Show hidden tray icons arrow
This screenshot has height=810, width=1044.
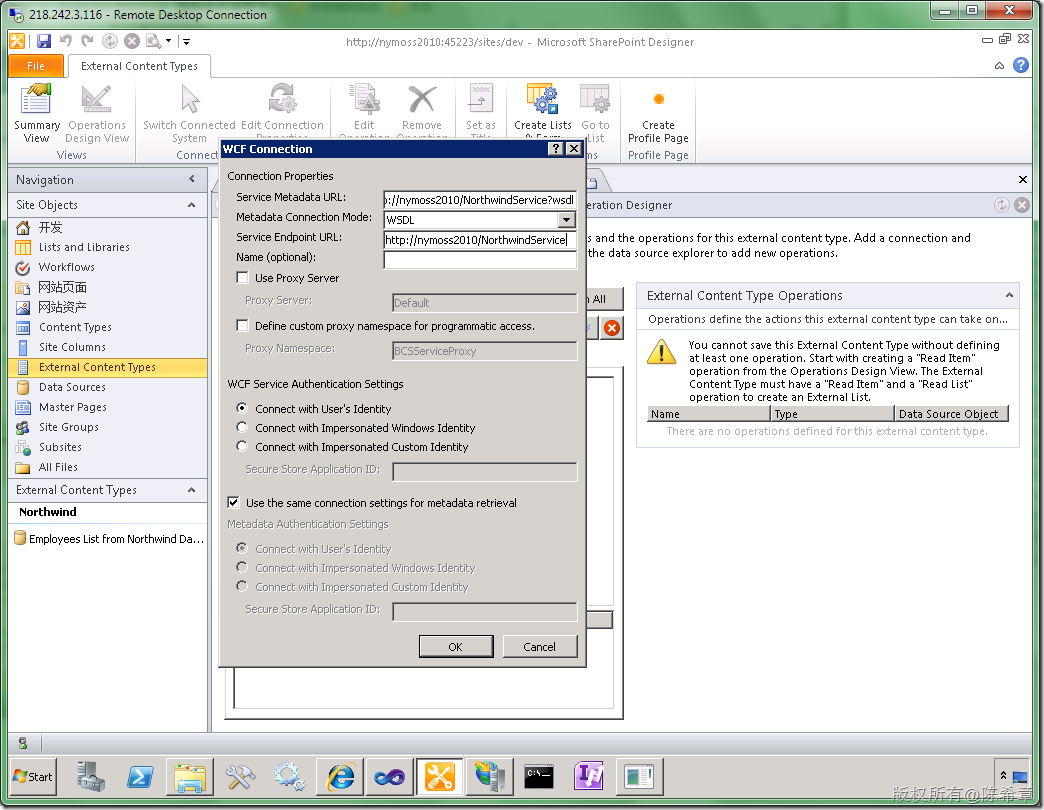[x=1003, y=776]
